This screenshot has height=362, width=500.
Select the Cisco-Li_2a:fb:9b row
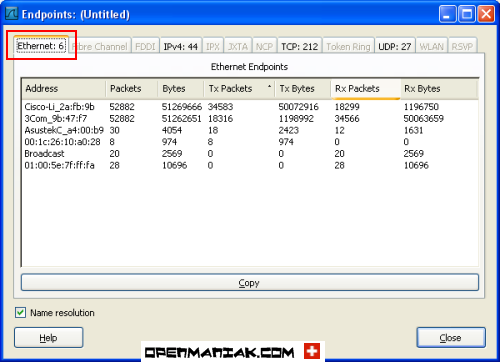tap(250, 107)
